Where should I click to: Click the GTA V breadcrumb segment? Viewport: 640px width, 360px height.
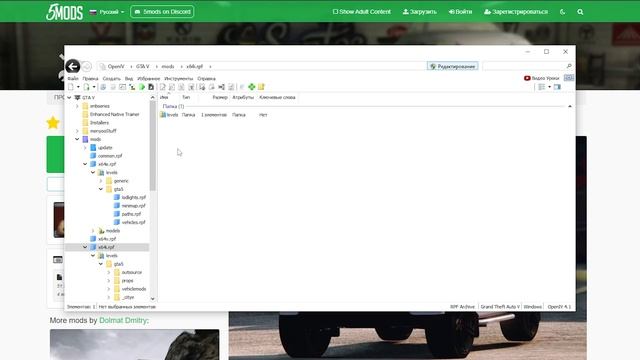pyautogui.click(x=143, y=66)
